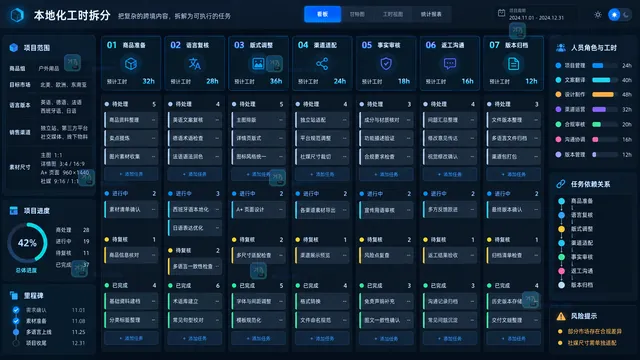This screenshot has height=360, width=640.
Task: Open the risk link 社媒尺寸需单独适配
Action: click(x=592, y=343)
